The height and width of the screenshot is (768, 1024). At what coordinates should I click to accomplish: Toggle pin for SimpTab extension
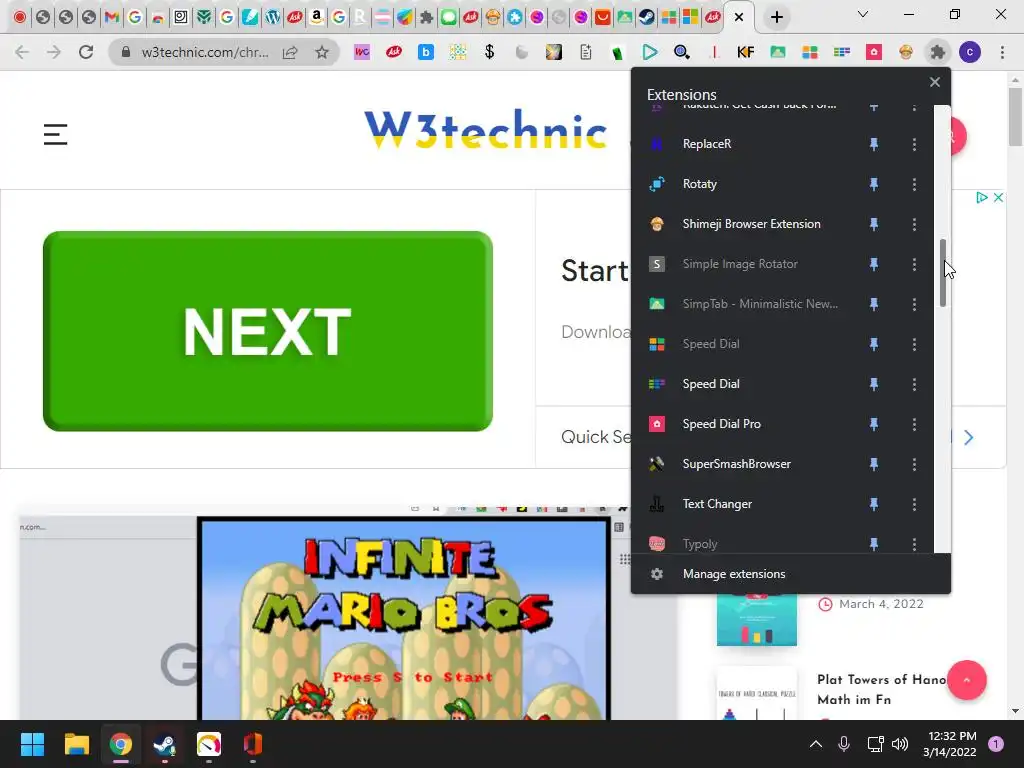[874, 304]
